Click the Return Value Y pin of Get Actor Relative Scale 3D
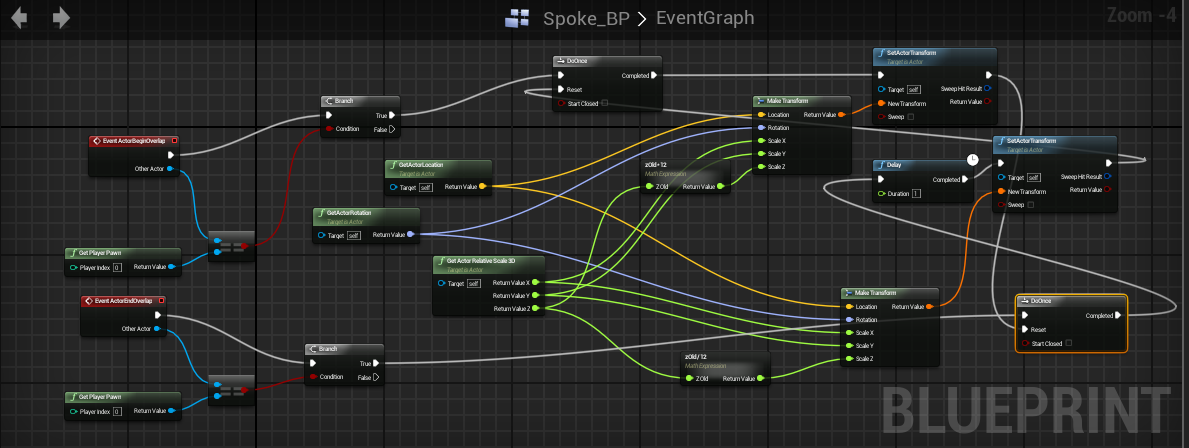Viewport: 1189px width, 448px height. point(535,296)
